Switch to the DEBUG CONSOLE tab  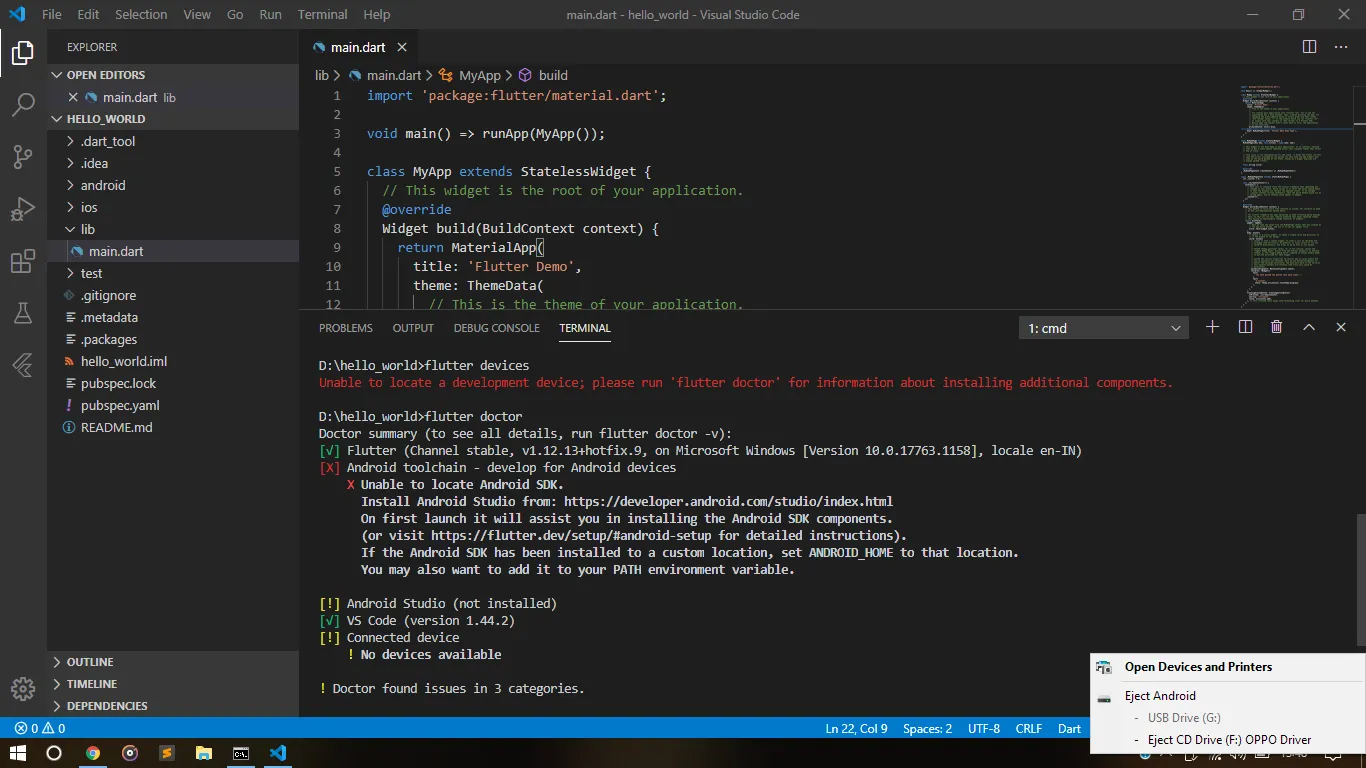[x=496, y=328]
